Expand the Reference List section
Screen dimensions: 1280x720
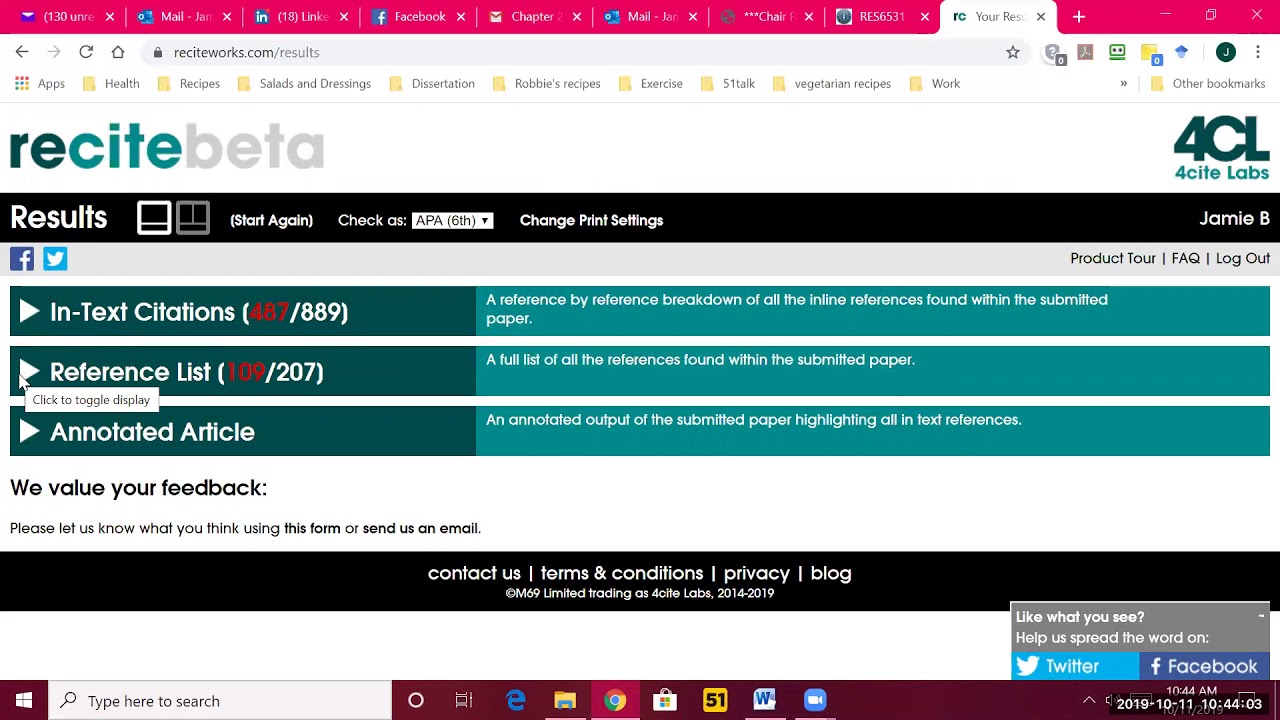[x=29, y=372]
